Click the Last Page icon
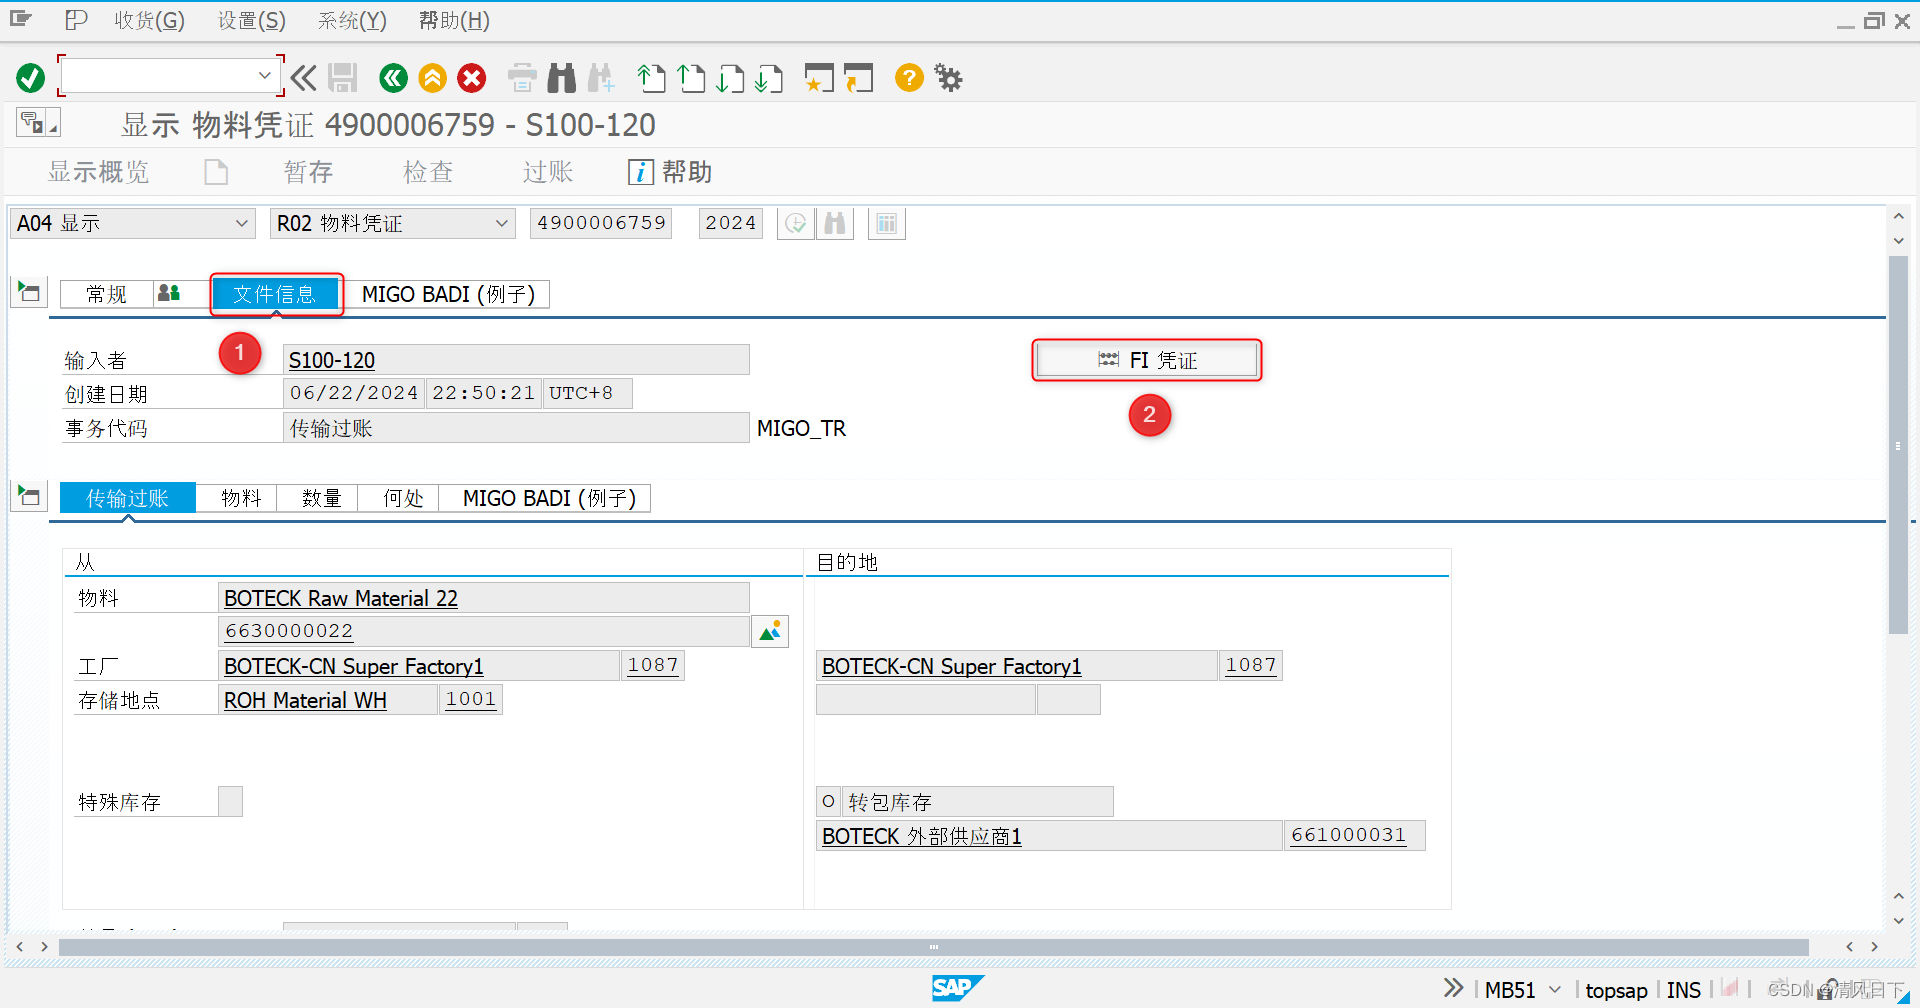 coord(769,77)
